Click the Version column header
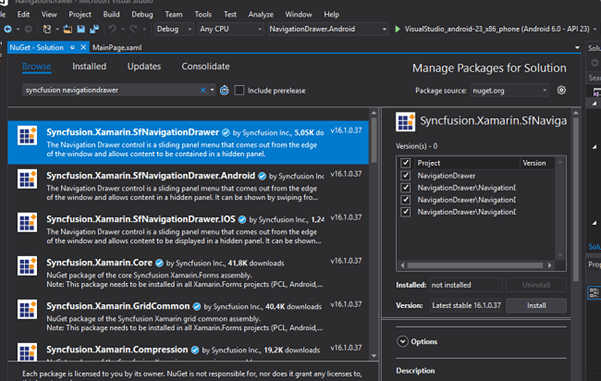601x381 pixels. pos(537,163)
